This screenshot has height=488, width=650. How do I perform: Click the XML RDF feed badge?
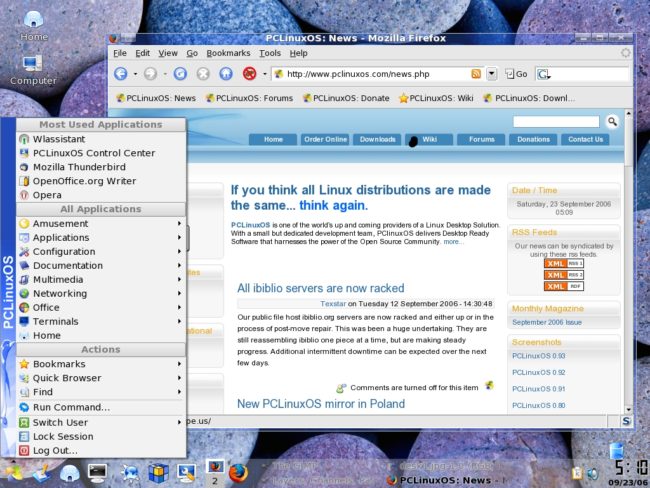(x=564, y=286)
